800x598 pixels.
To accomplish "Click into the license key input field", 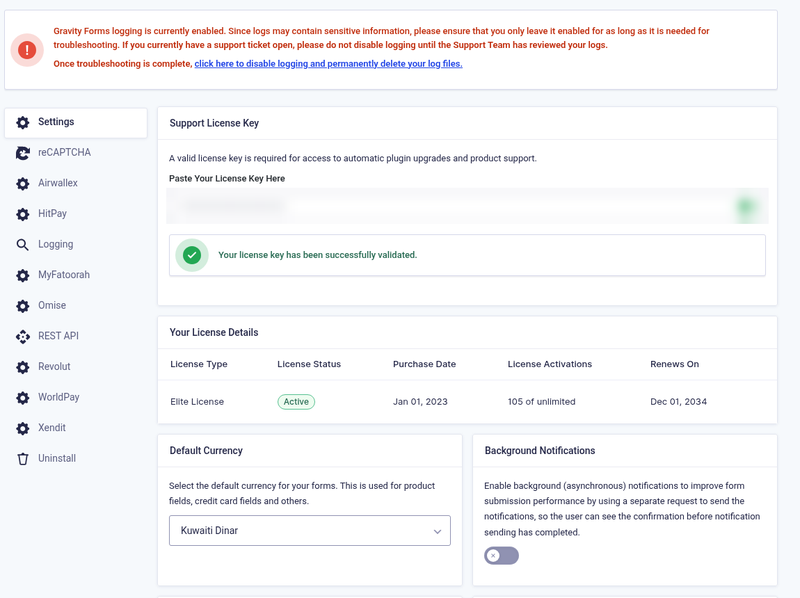I will 467,206.
